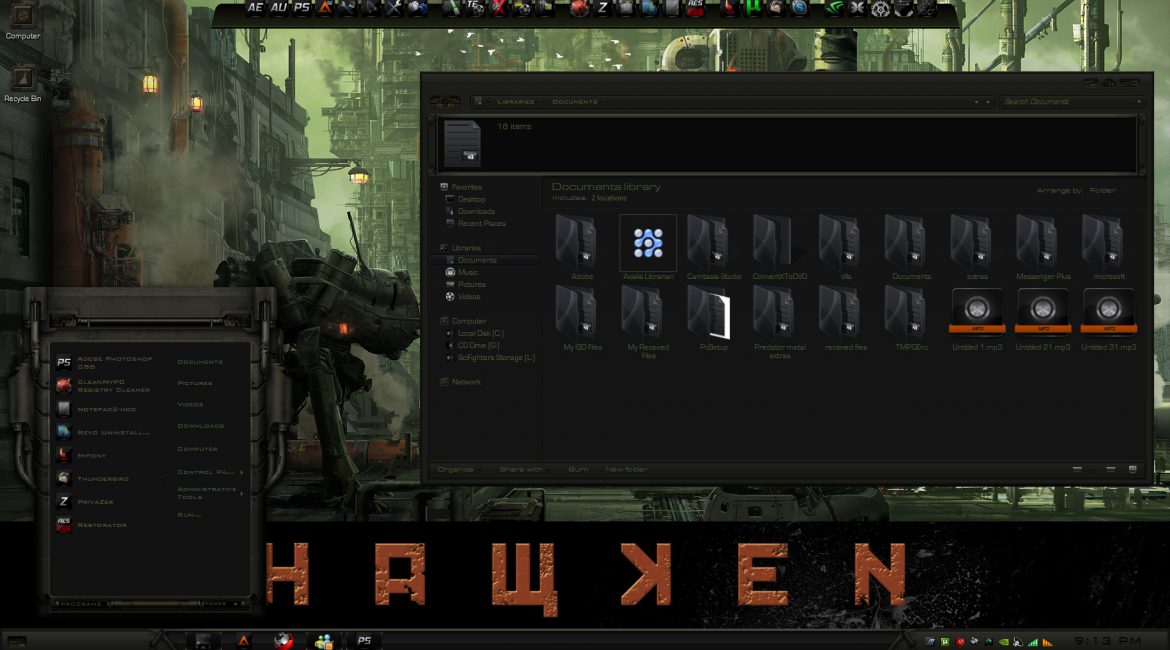Show the preview pane button

click(1110, 469)
